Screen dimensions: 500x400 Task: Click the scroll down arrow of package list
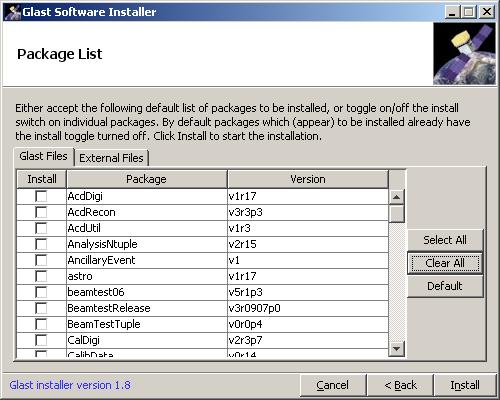396,349
